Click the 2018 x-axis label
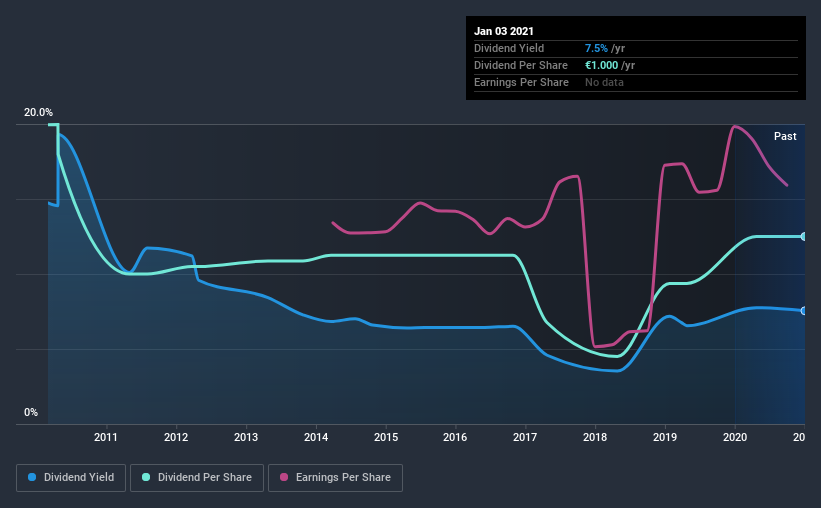Viewport: 821px width, 508px height. pos(595,437)
